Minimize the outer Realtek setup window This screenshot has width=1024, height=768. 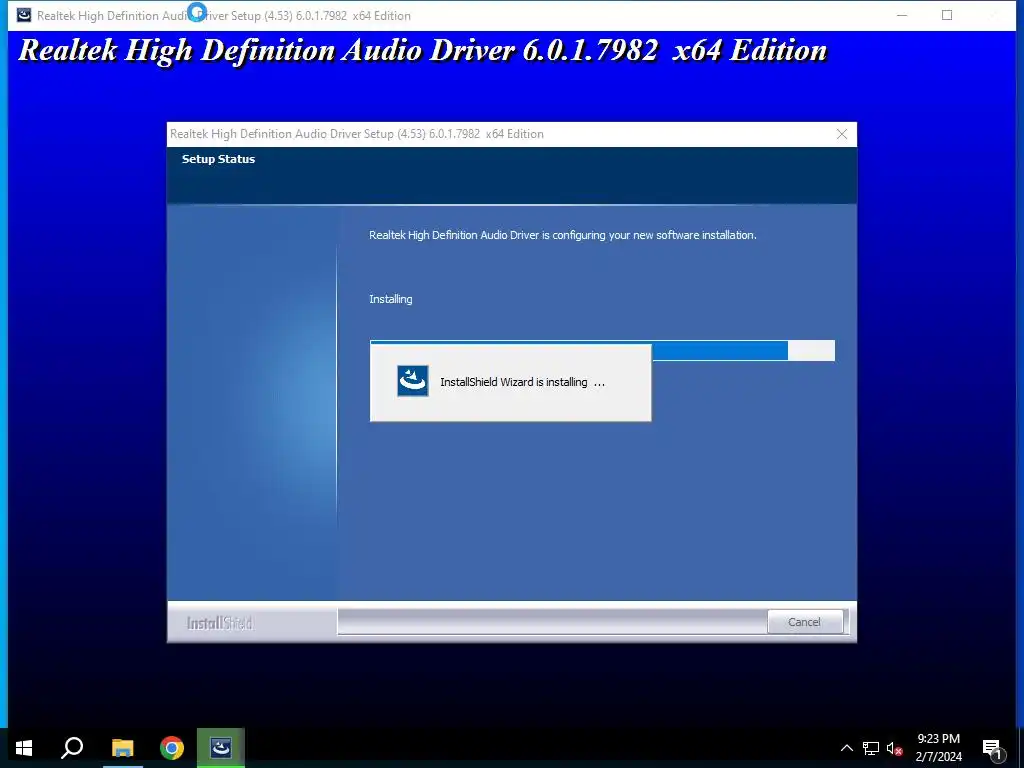[x=902, y=15]
